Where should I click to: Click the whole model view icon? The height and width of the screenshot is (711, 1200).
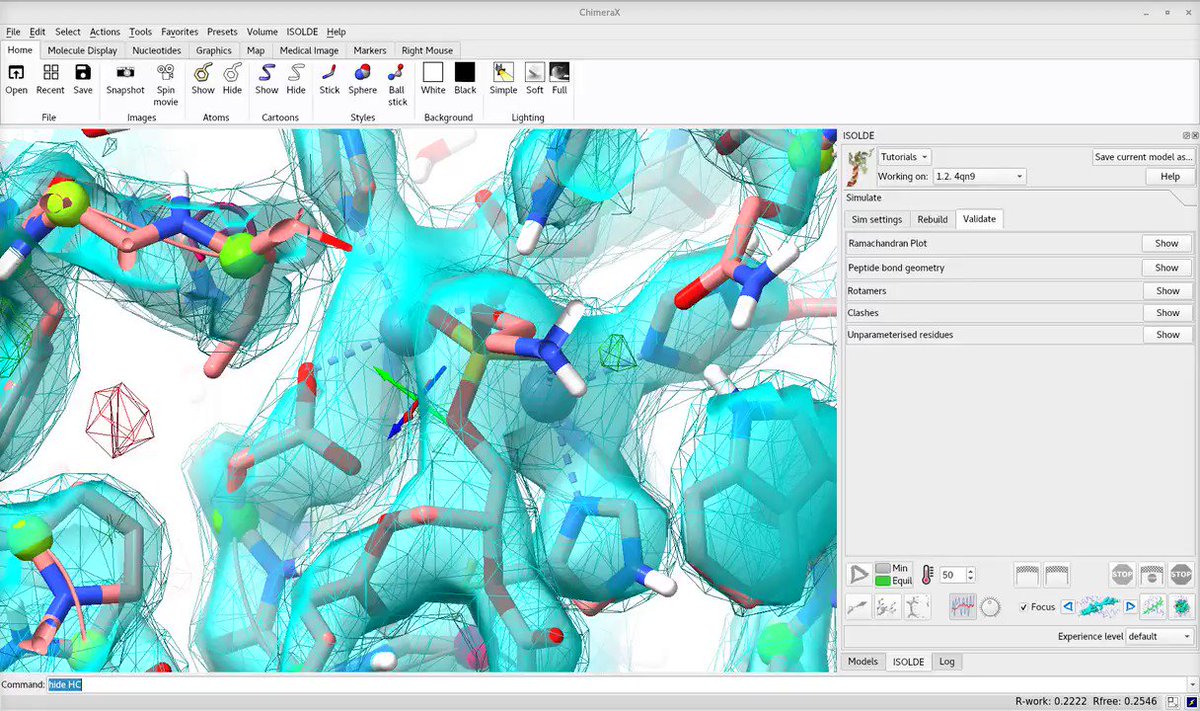coord(1181,607)
